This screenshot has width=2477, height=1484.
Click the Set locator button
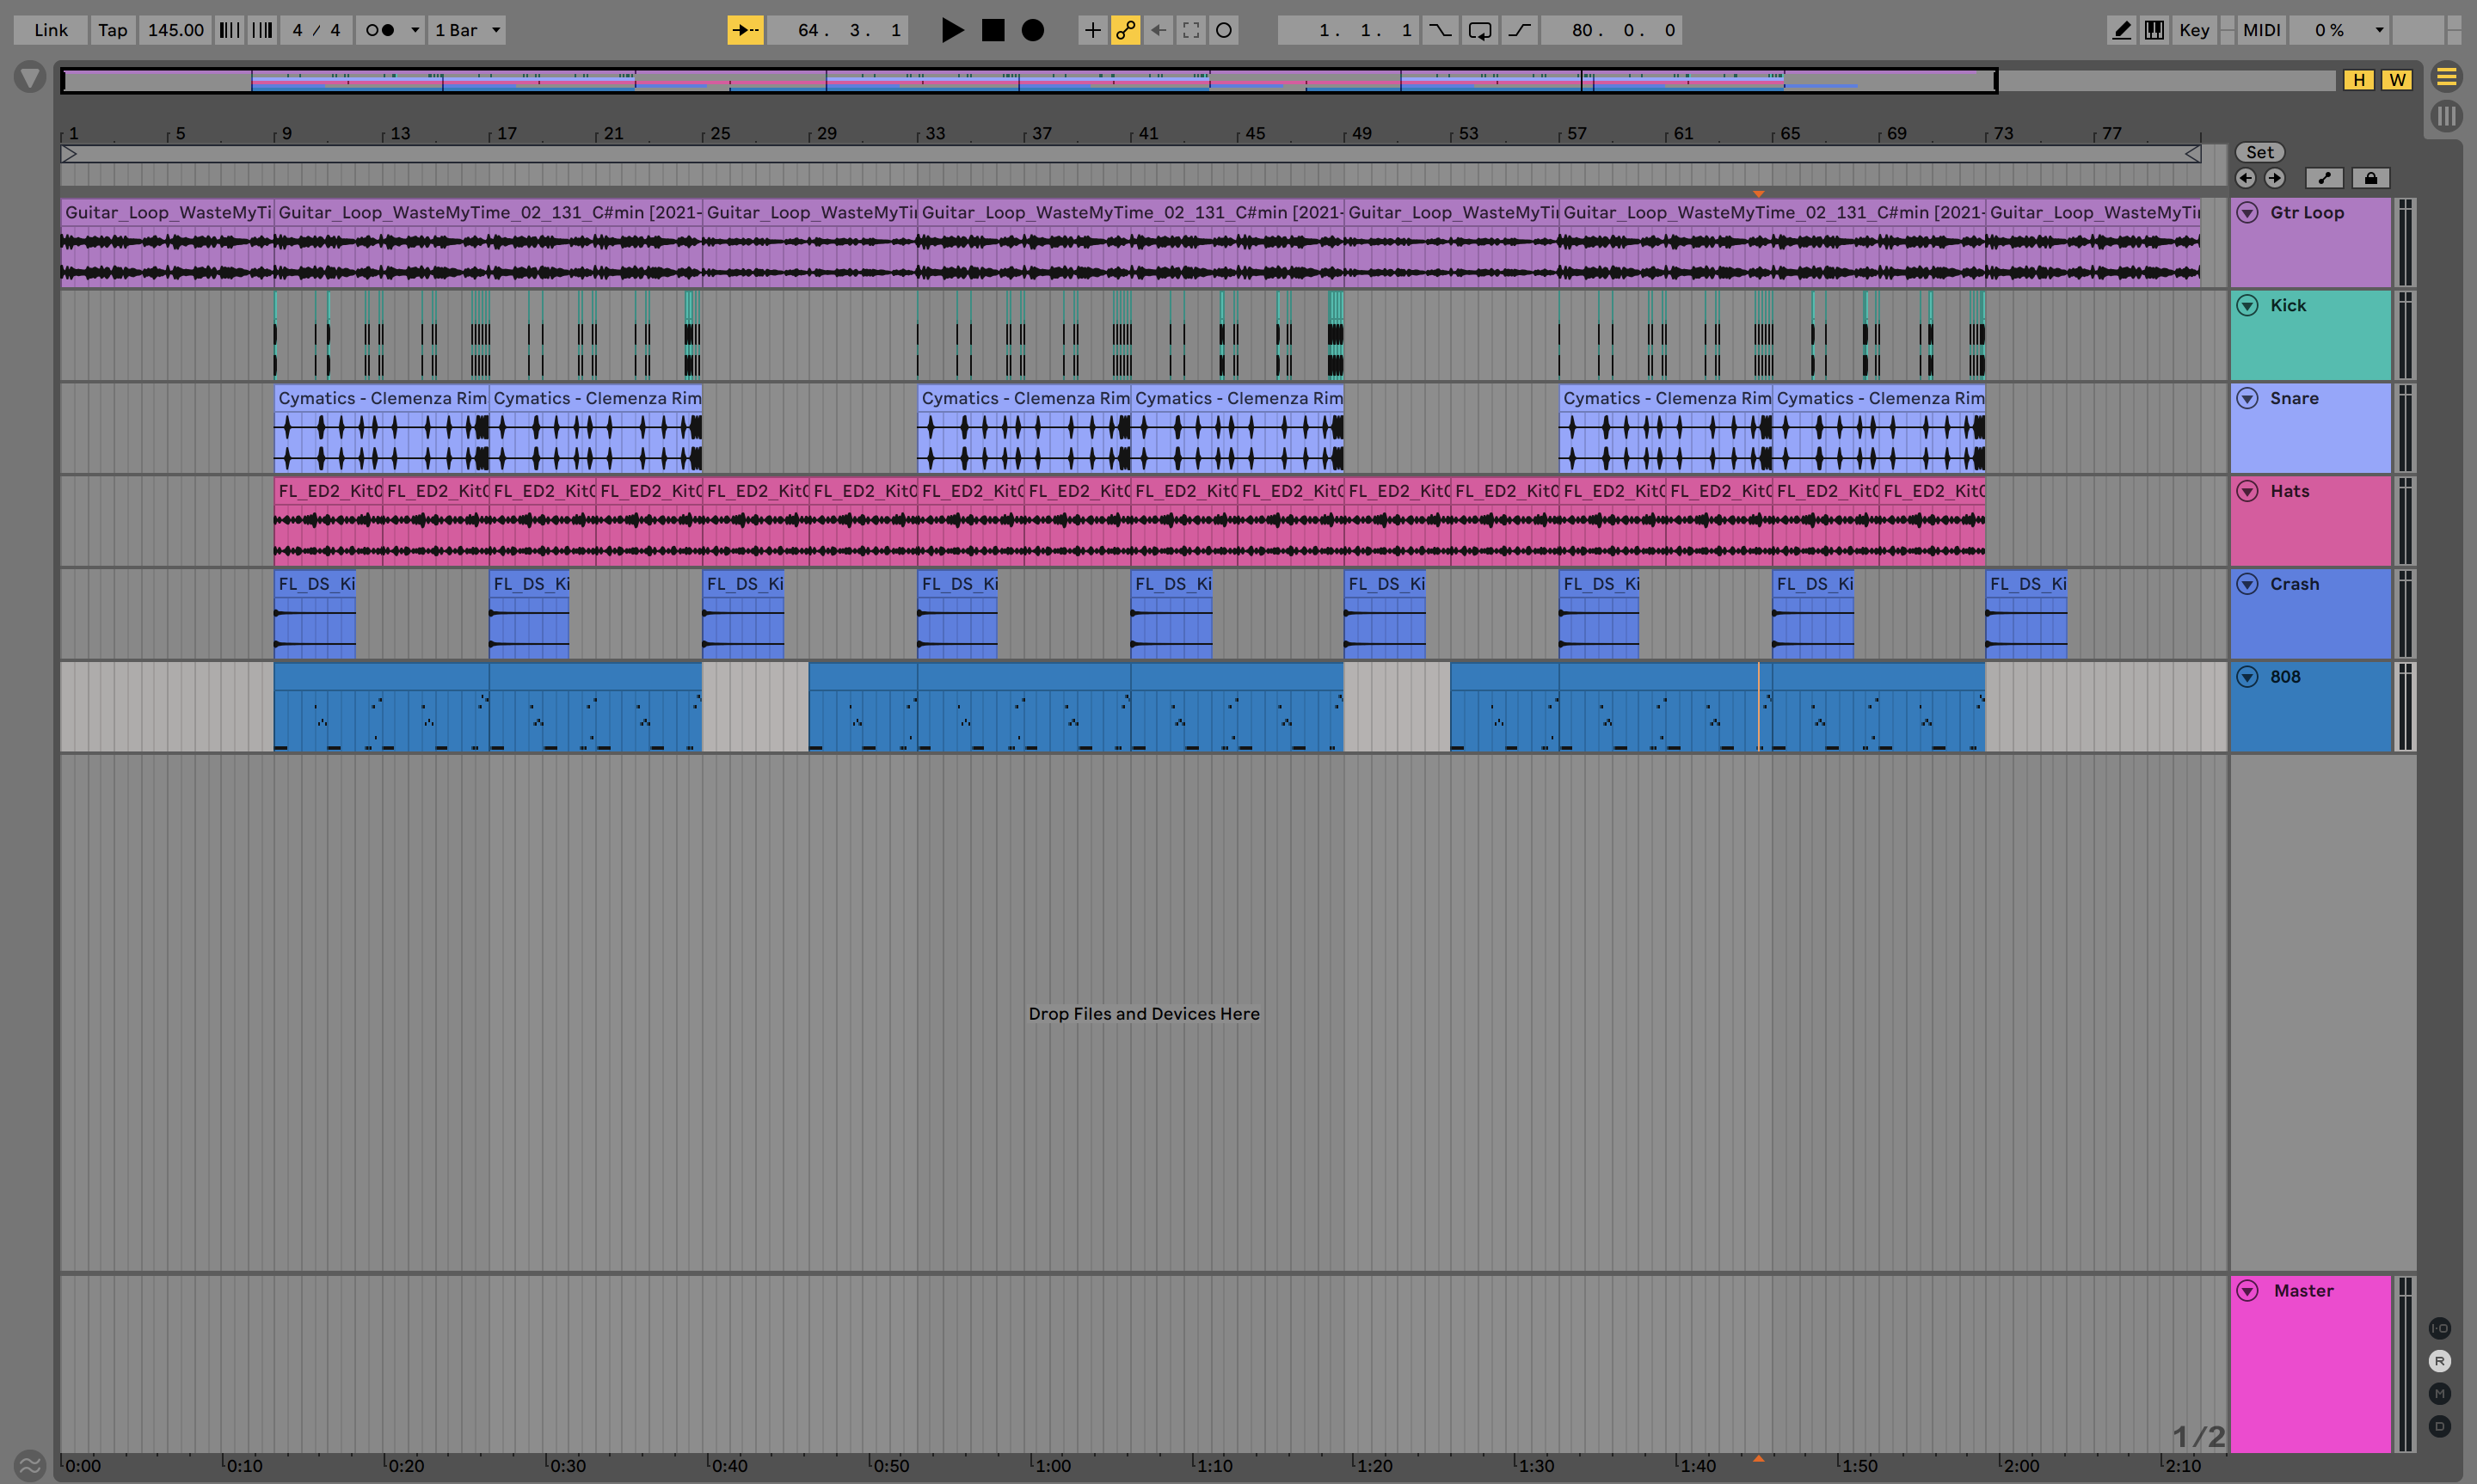click(x=2260, y=152)
